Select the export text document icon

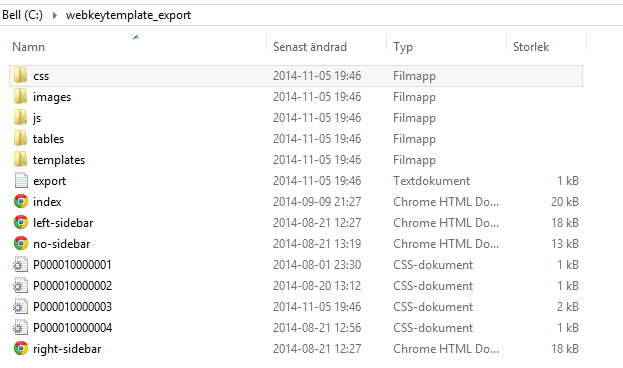click(21, 180)
